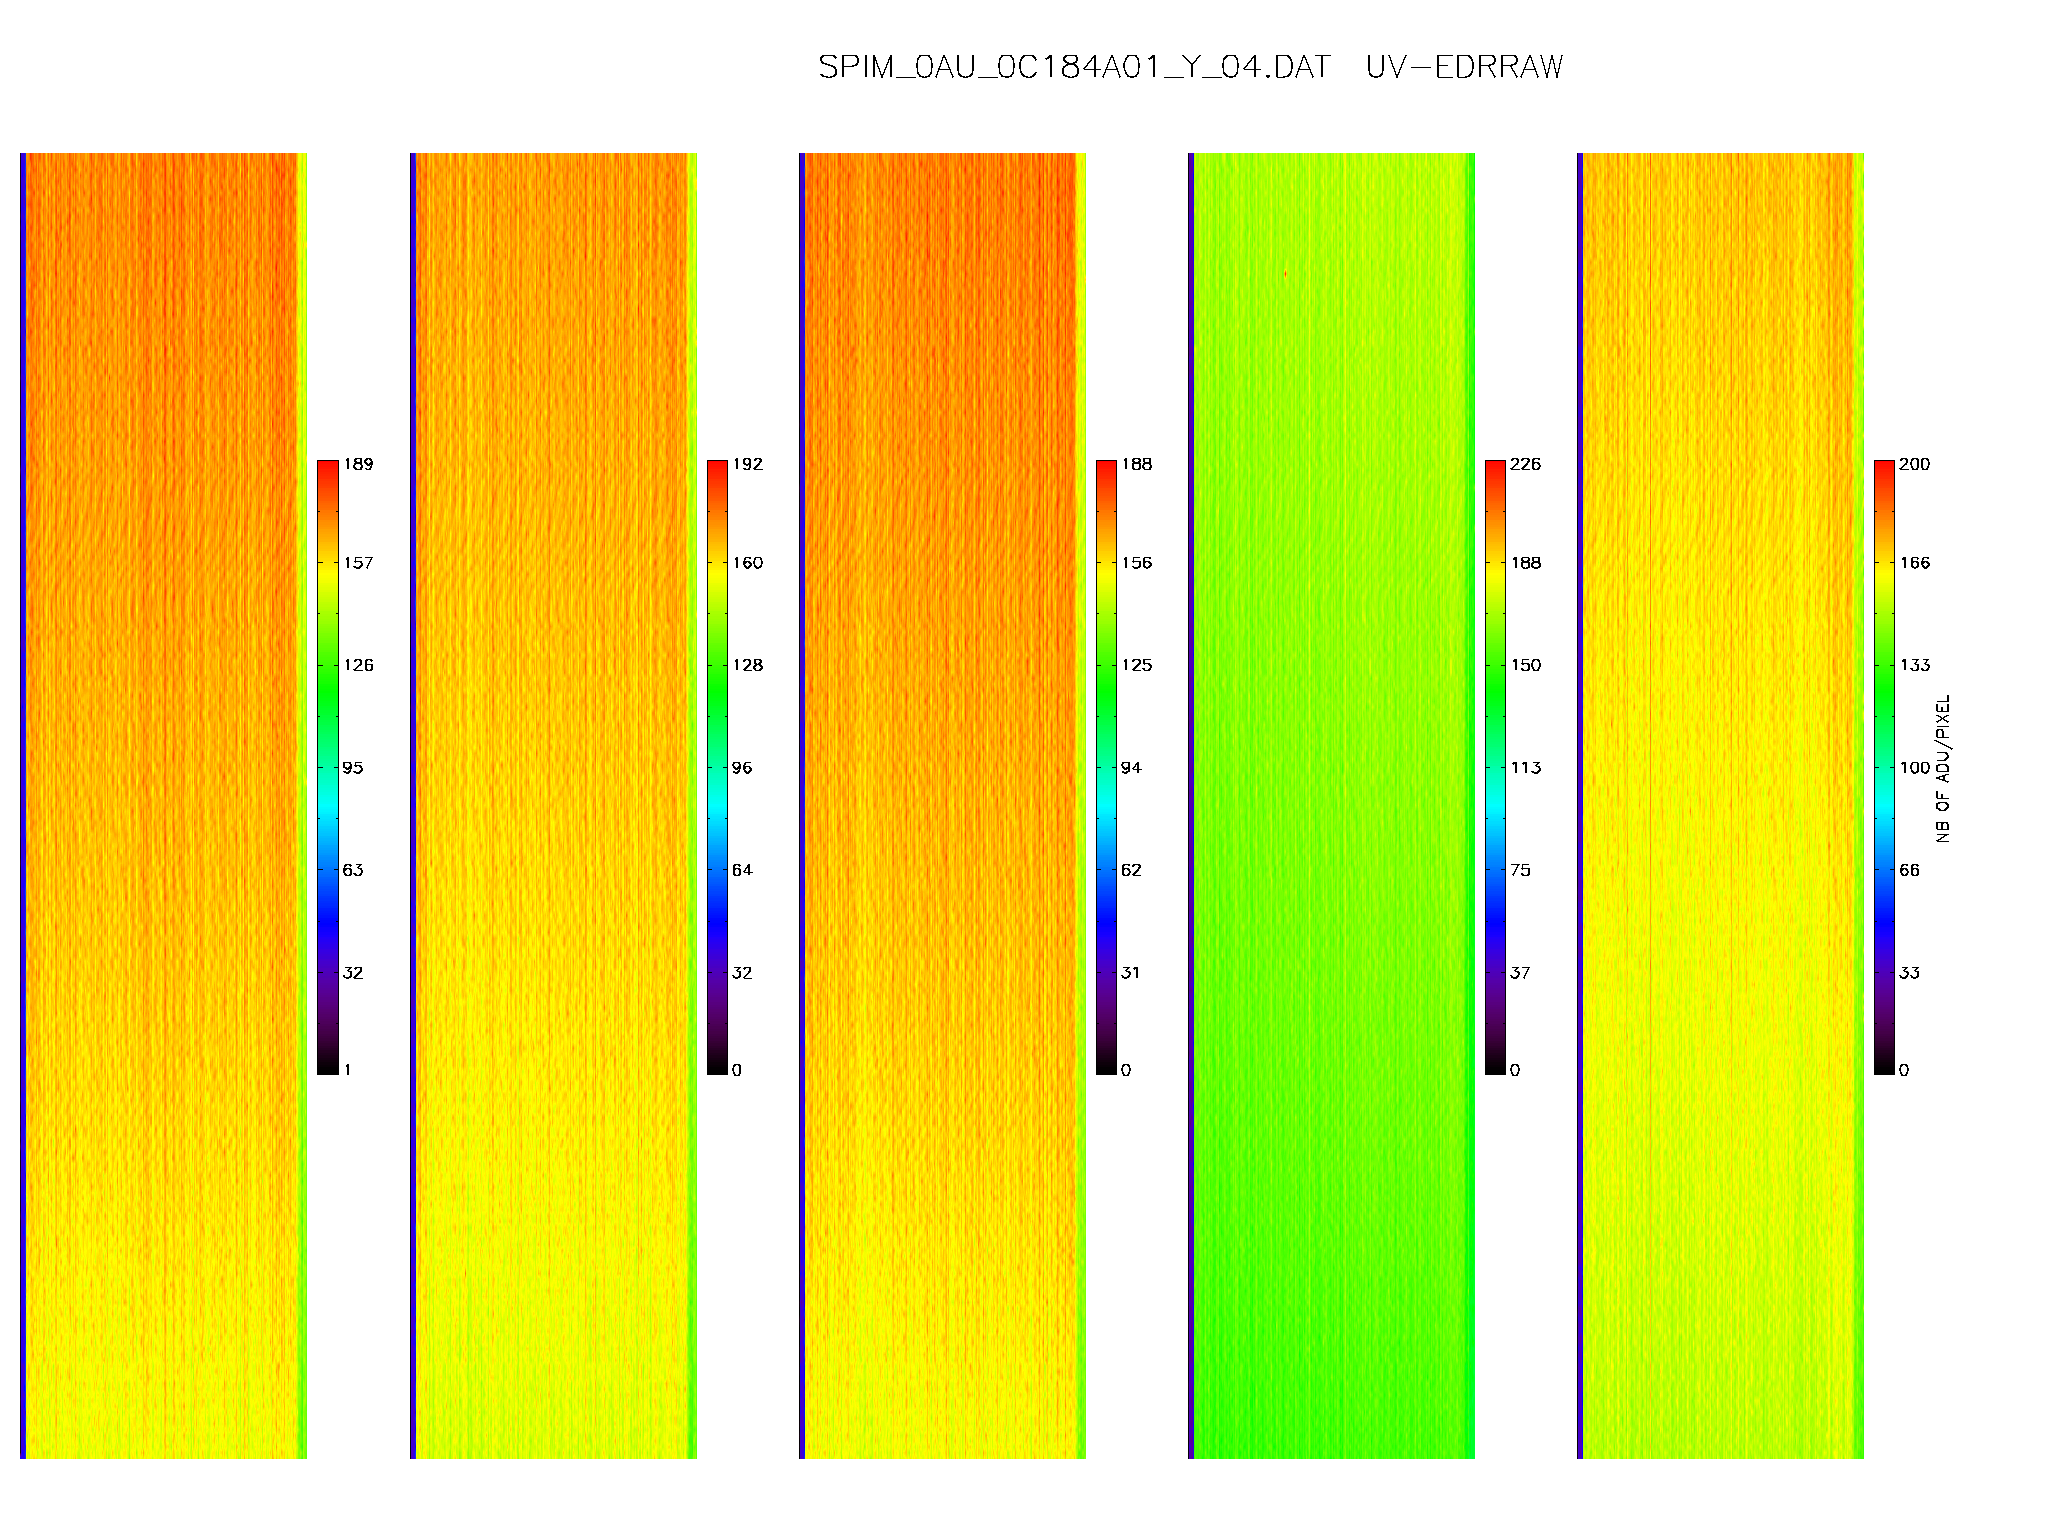2048x1536 pixels.
Task: Click the SPIM_0AU_0C184A01_Y_04.DAT file name in the title
Action: [1074, 67]
